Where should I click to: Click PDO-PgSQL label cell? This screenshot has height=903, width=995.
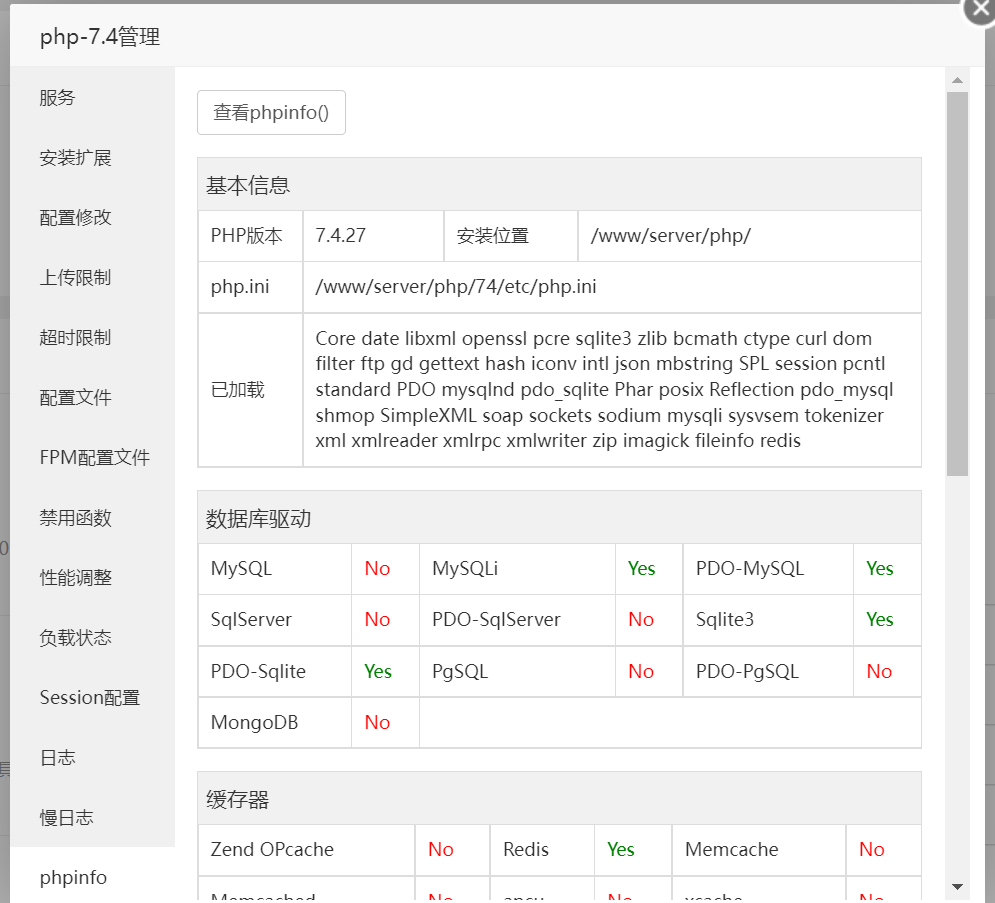click(x=768, y=671)
